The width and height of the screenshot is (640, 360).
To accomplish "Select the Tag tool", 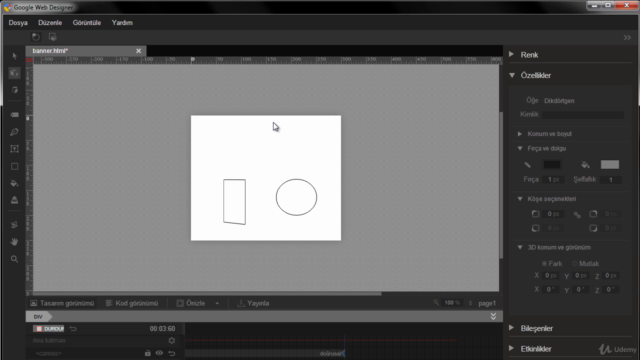I will point(15,115).
